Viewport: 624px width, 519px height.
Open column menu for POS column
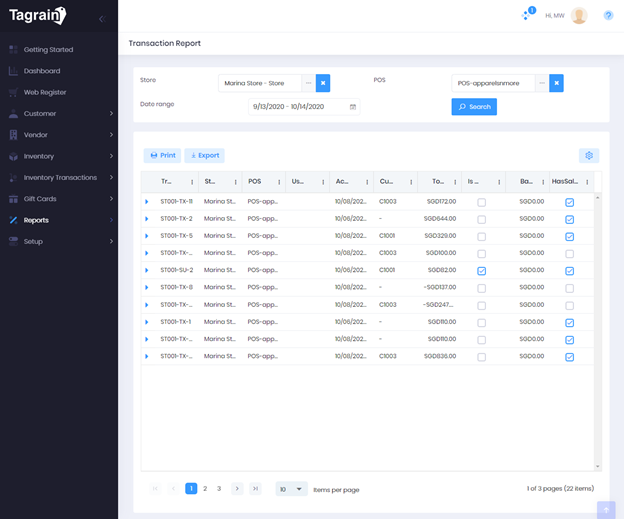[279, 182]
